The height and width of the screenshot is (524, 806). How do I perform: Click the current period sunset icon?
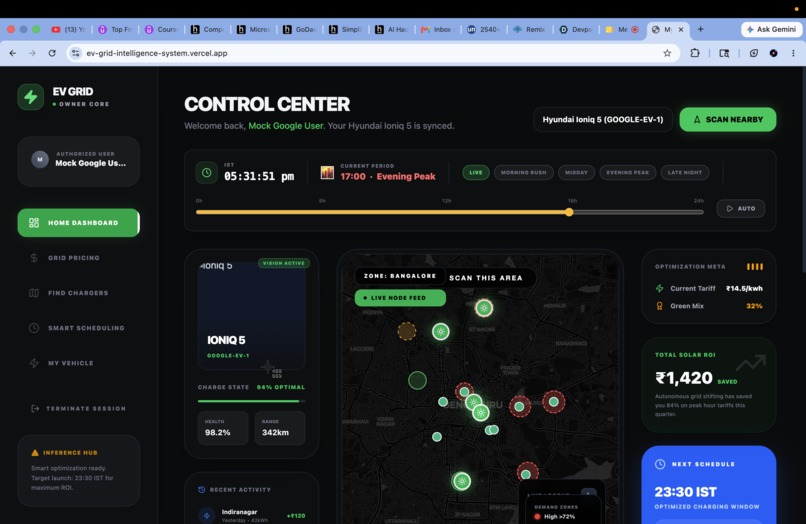(x=327, y=172)
